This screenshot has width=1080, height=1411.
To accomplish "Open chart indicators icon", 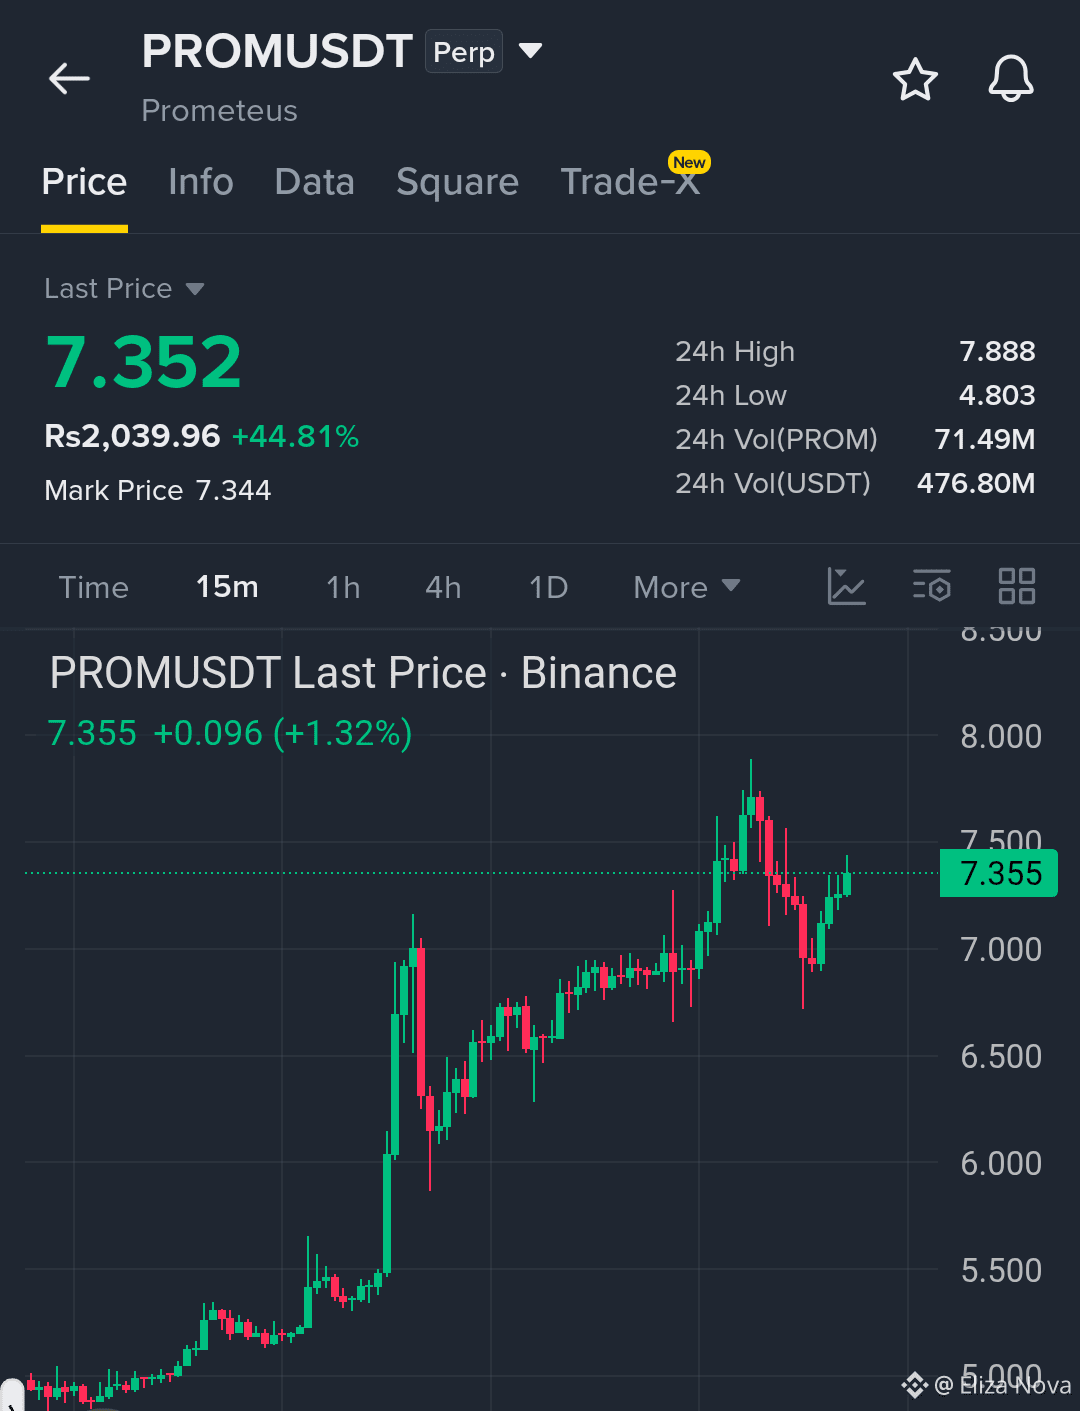I will tap(846, 586).
